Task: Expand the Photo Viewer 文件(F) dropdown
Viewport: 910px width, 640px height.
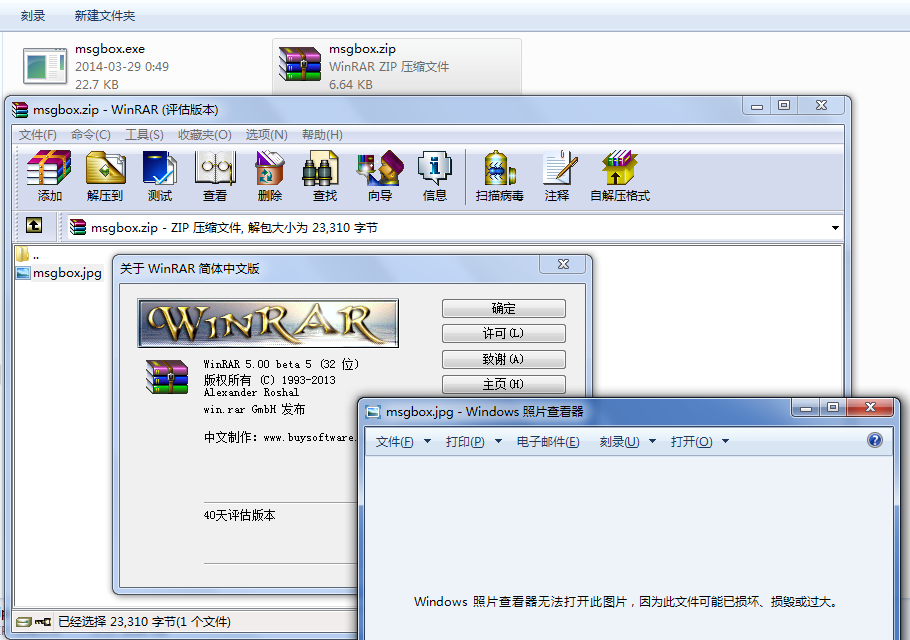Action: [427, 442]
